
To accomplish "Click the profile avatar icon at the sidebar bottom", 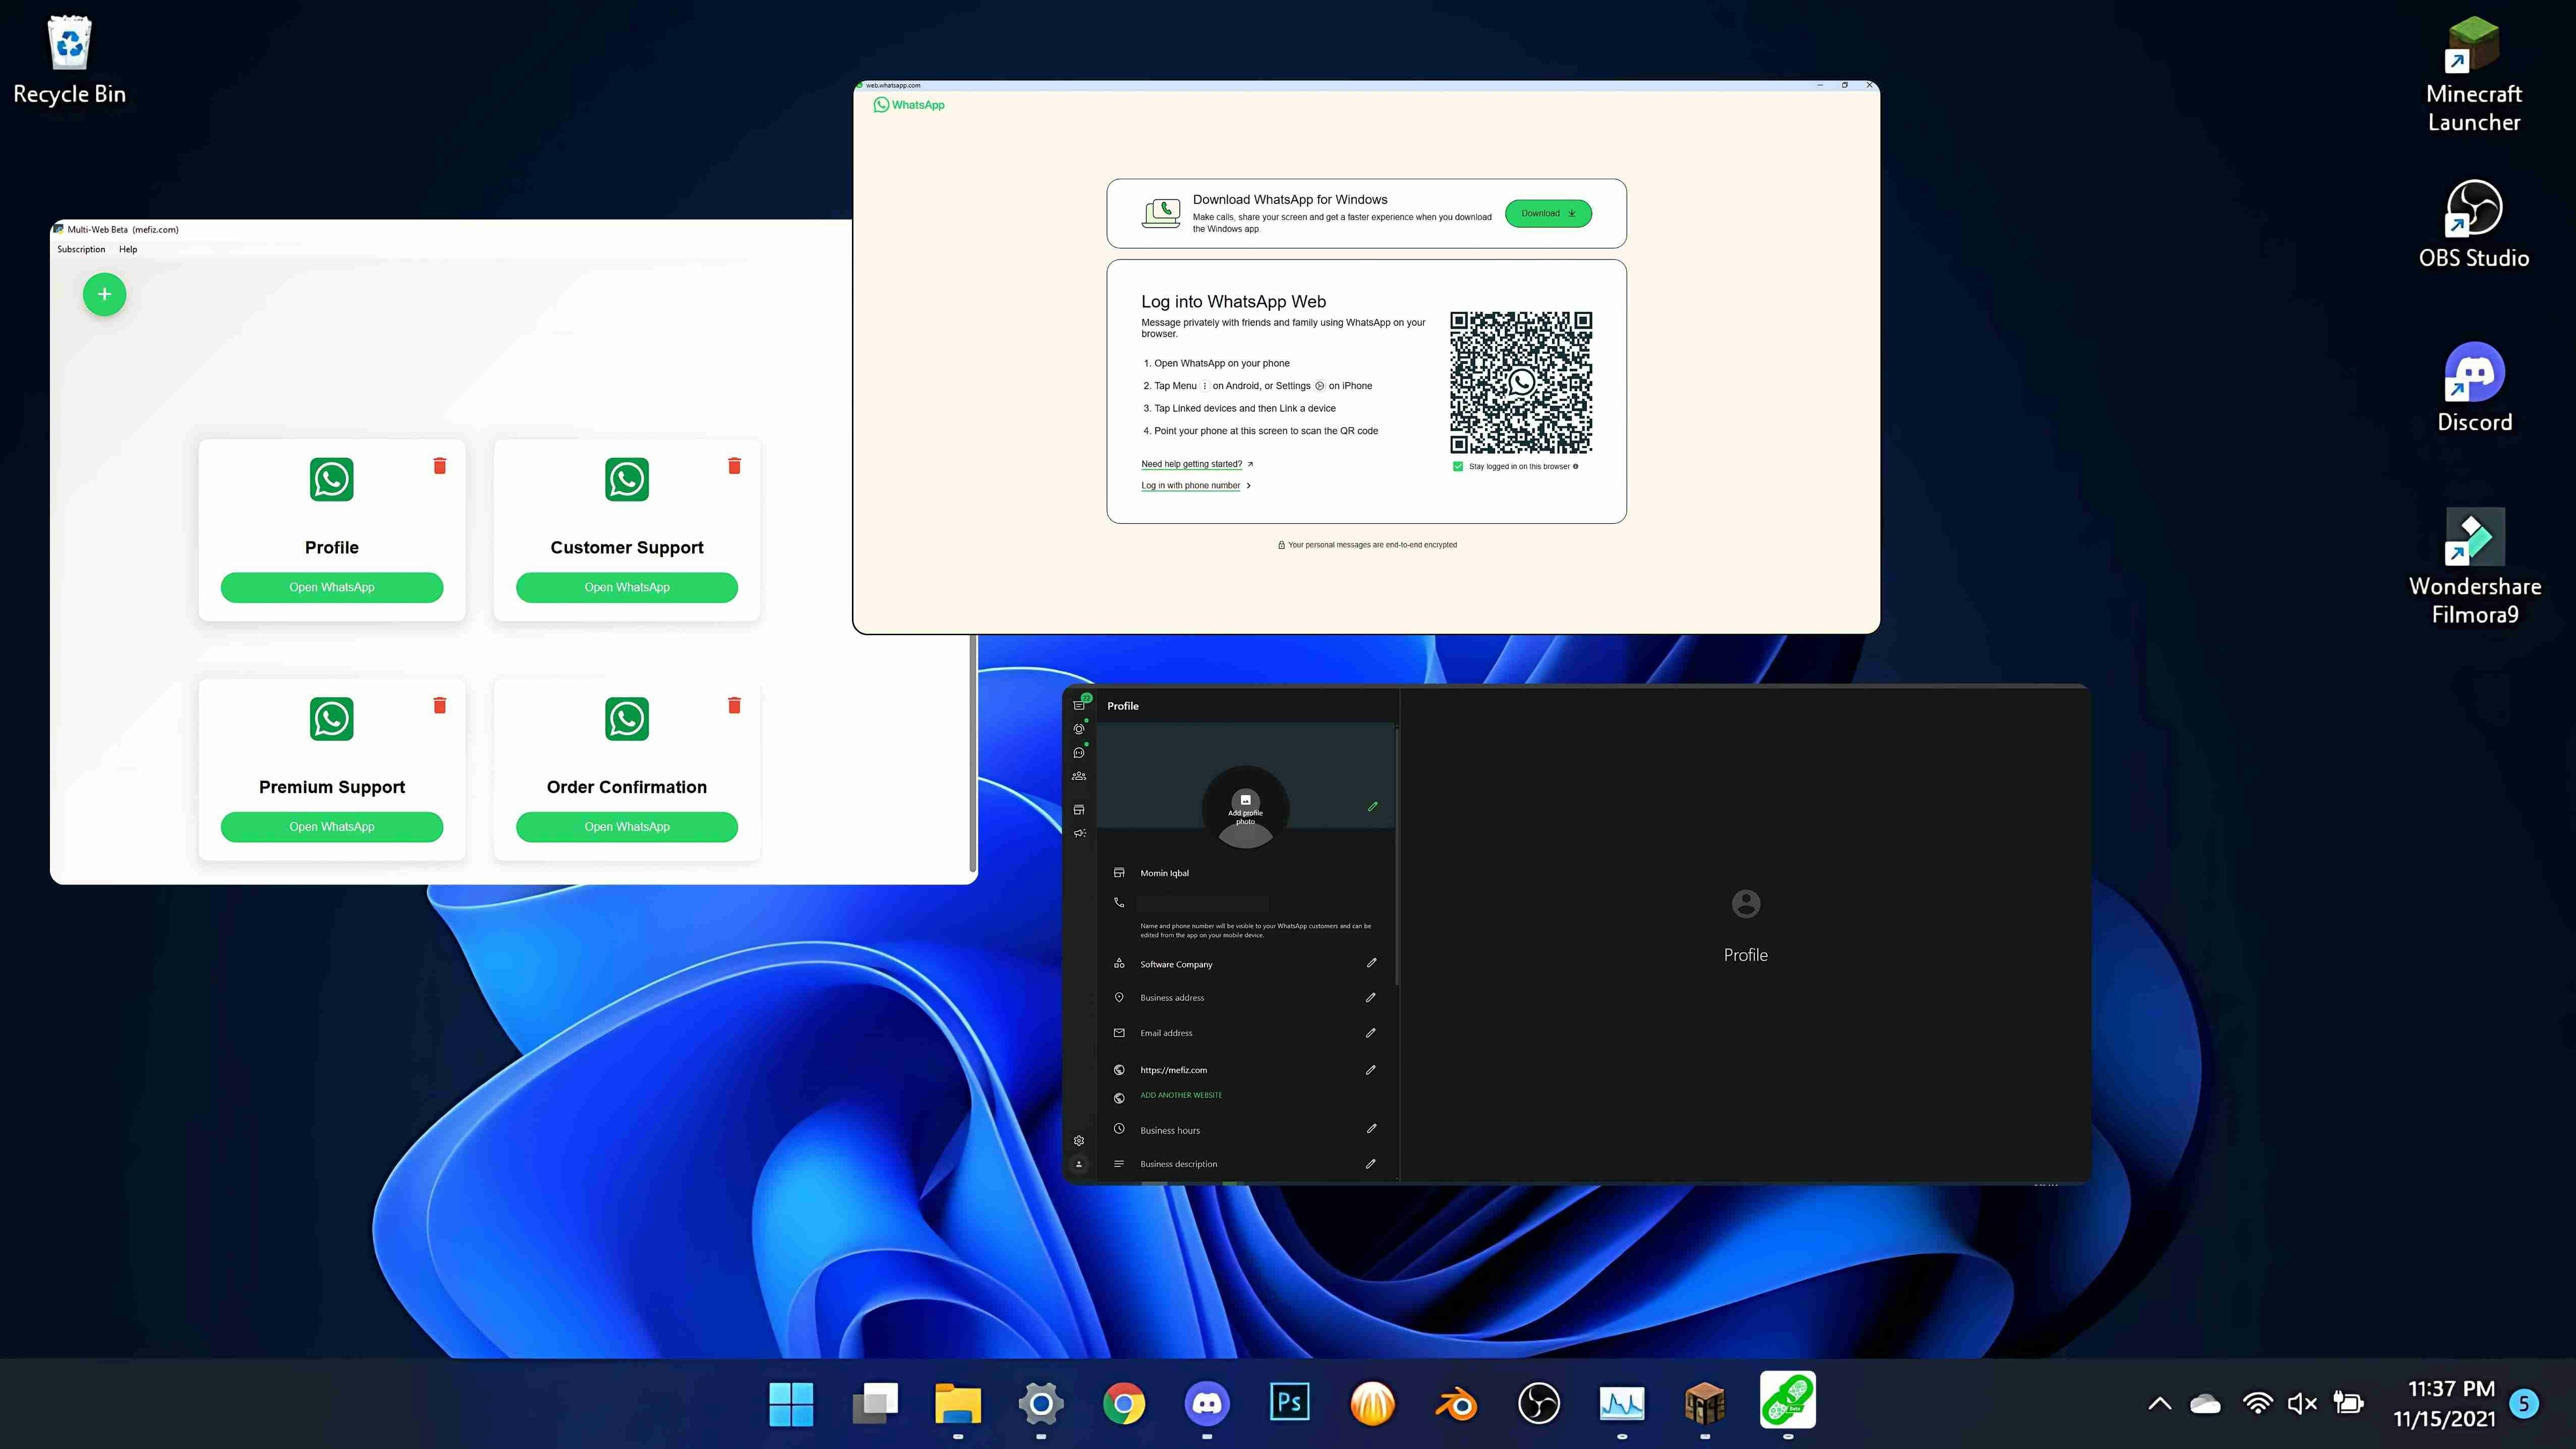I will coord(1079,1164).
